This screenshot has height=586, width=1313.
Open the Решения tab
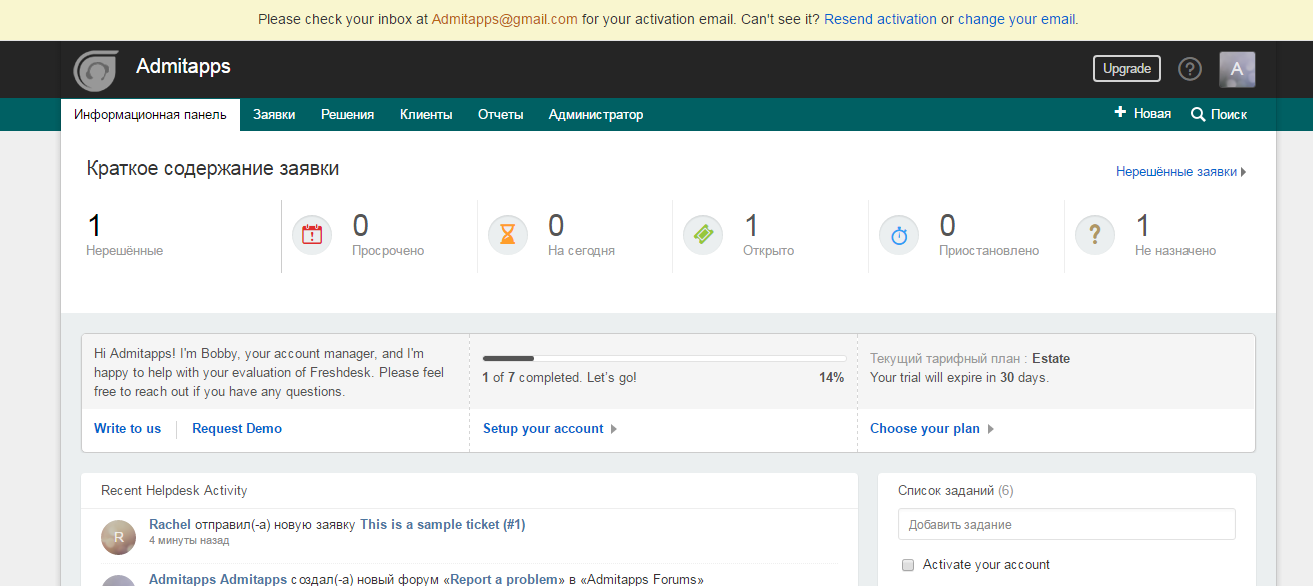pyautogui.click(x=347, y=115)
